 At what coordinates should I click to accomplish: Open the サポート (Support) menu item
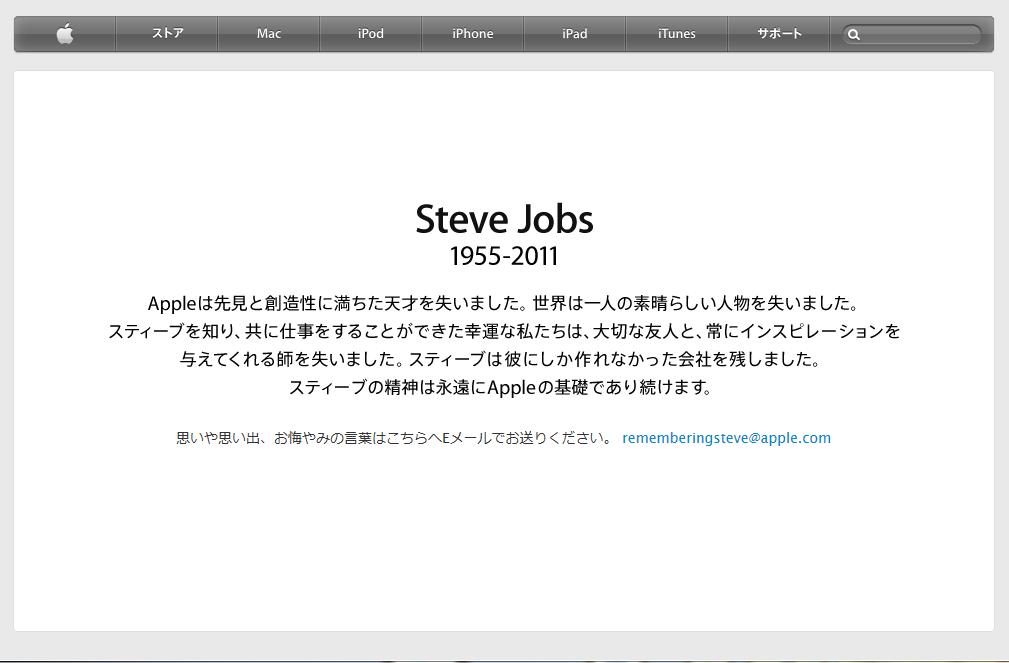779,33
